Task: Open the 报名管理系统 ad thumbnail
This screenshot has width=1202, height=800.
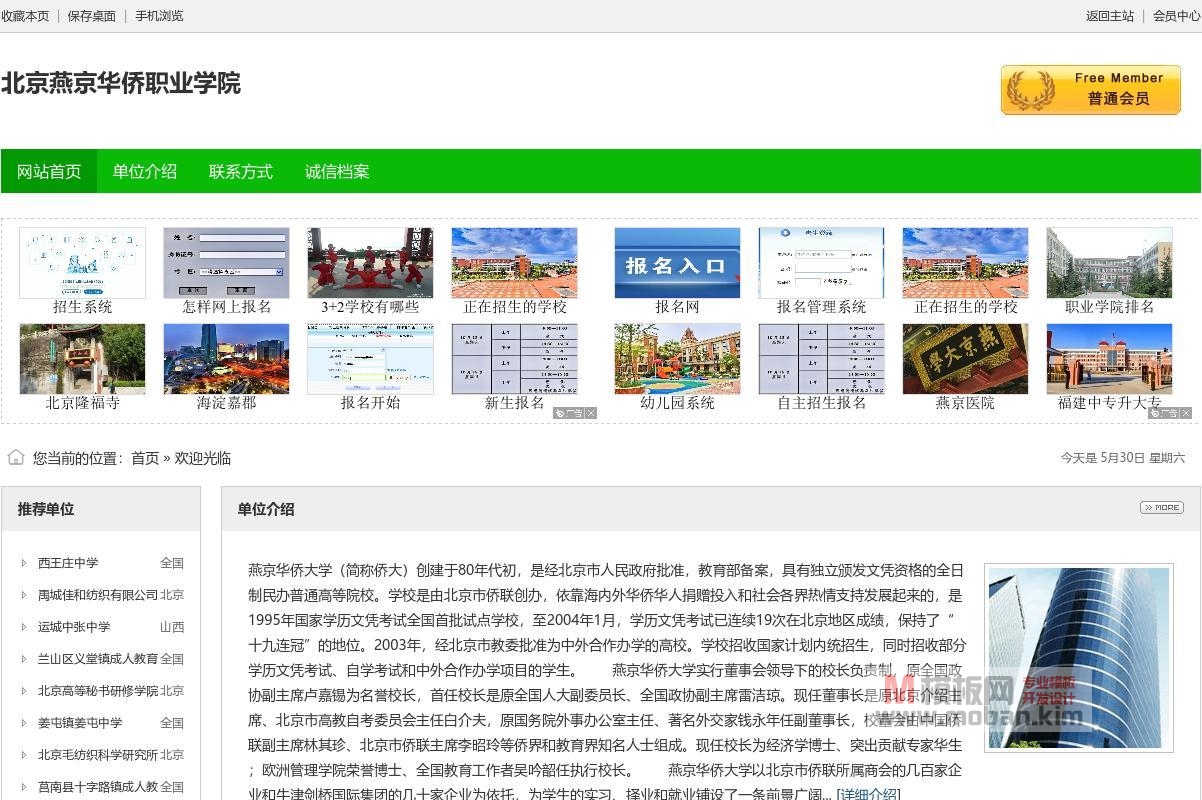Action: (821, 263)
